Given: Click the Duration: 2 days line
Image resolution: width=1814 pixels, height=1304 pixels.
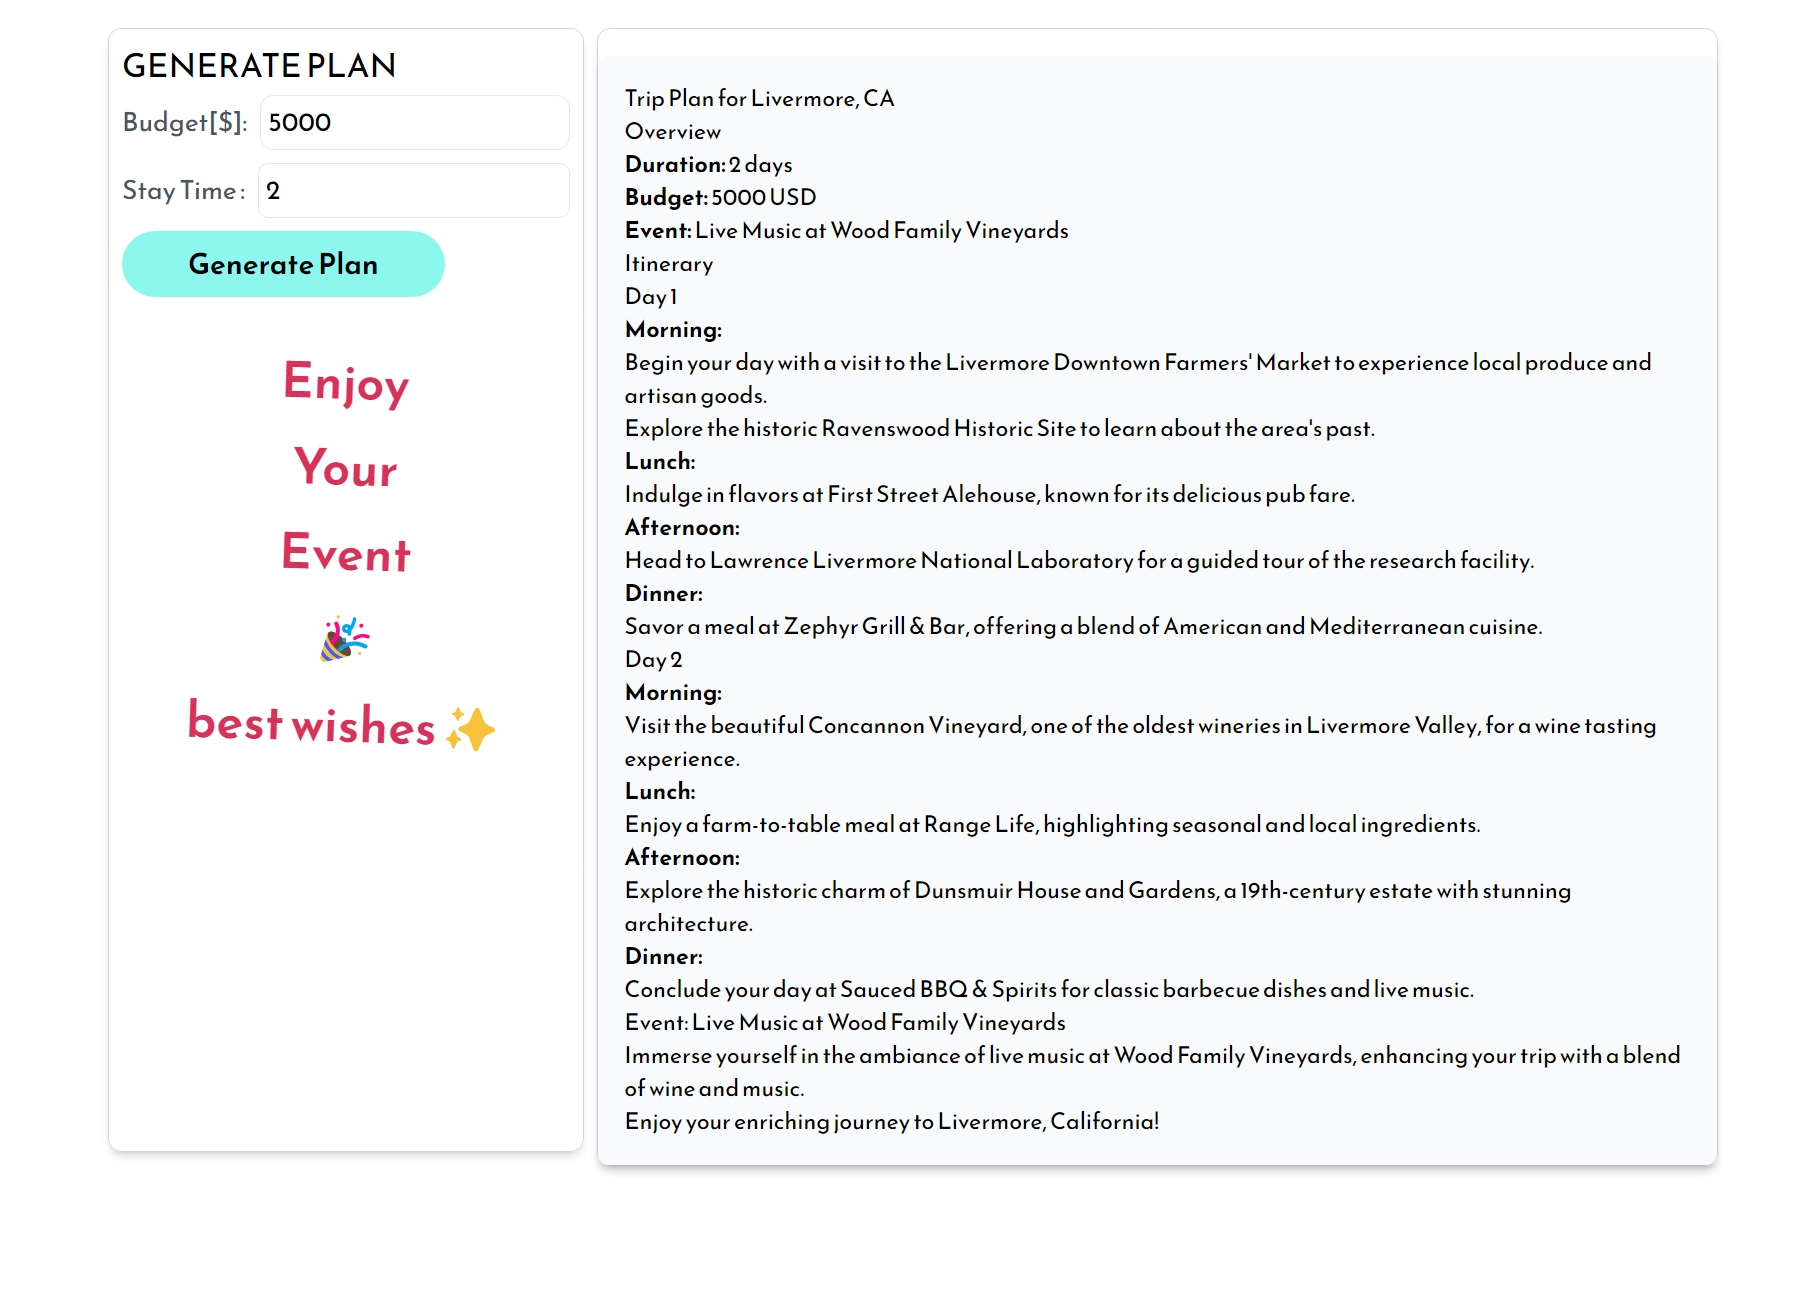Looking at the screenshot, I should click(x=709, y=164).
